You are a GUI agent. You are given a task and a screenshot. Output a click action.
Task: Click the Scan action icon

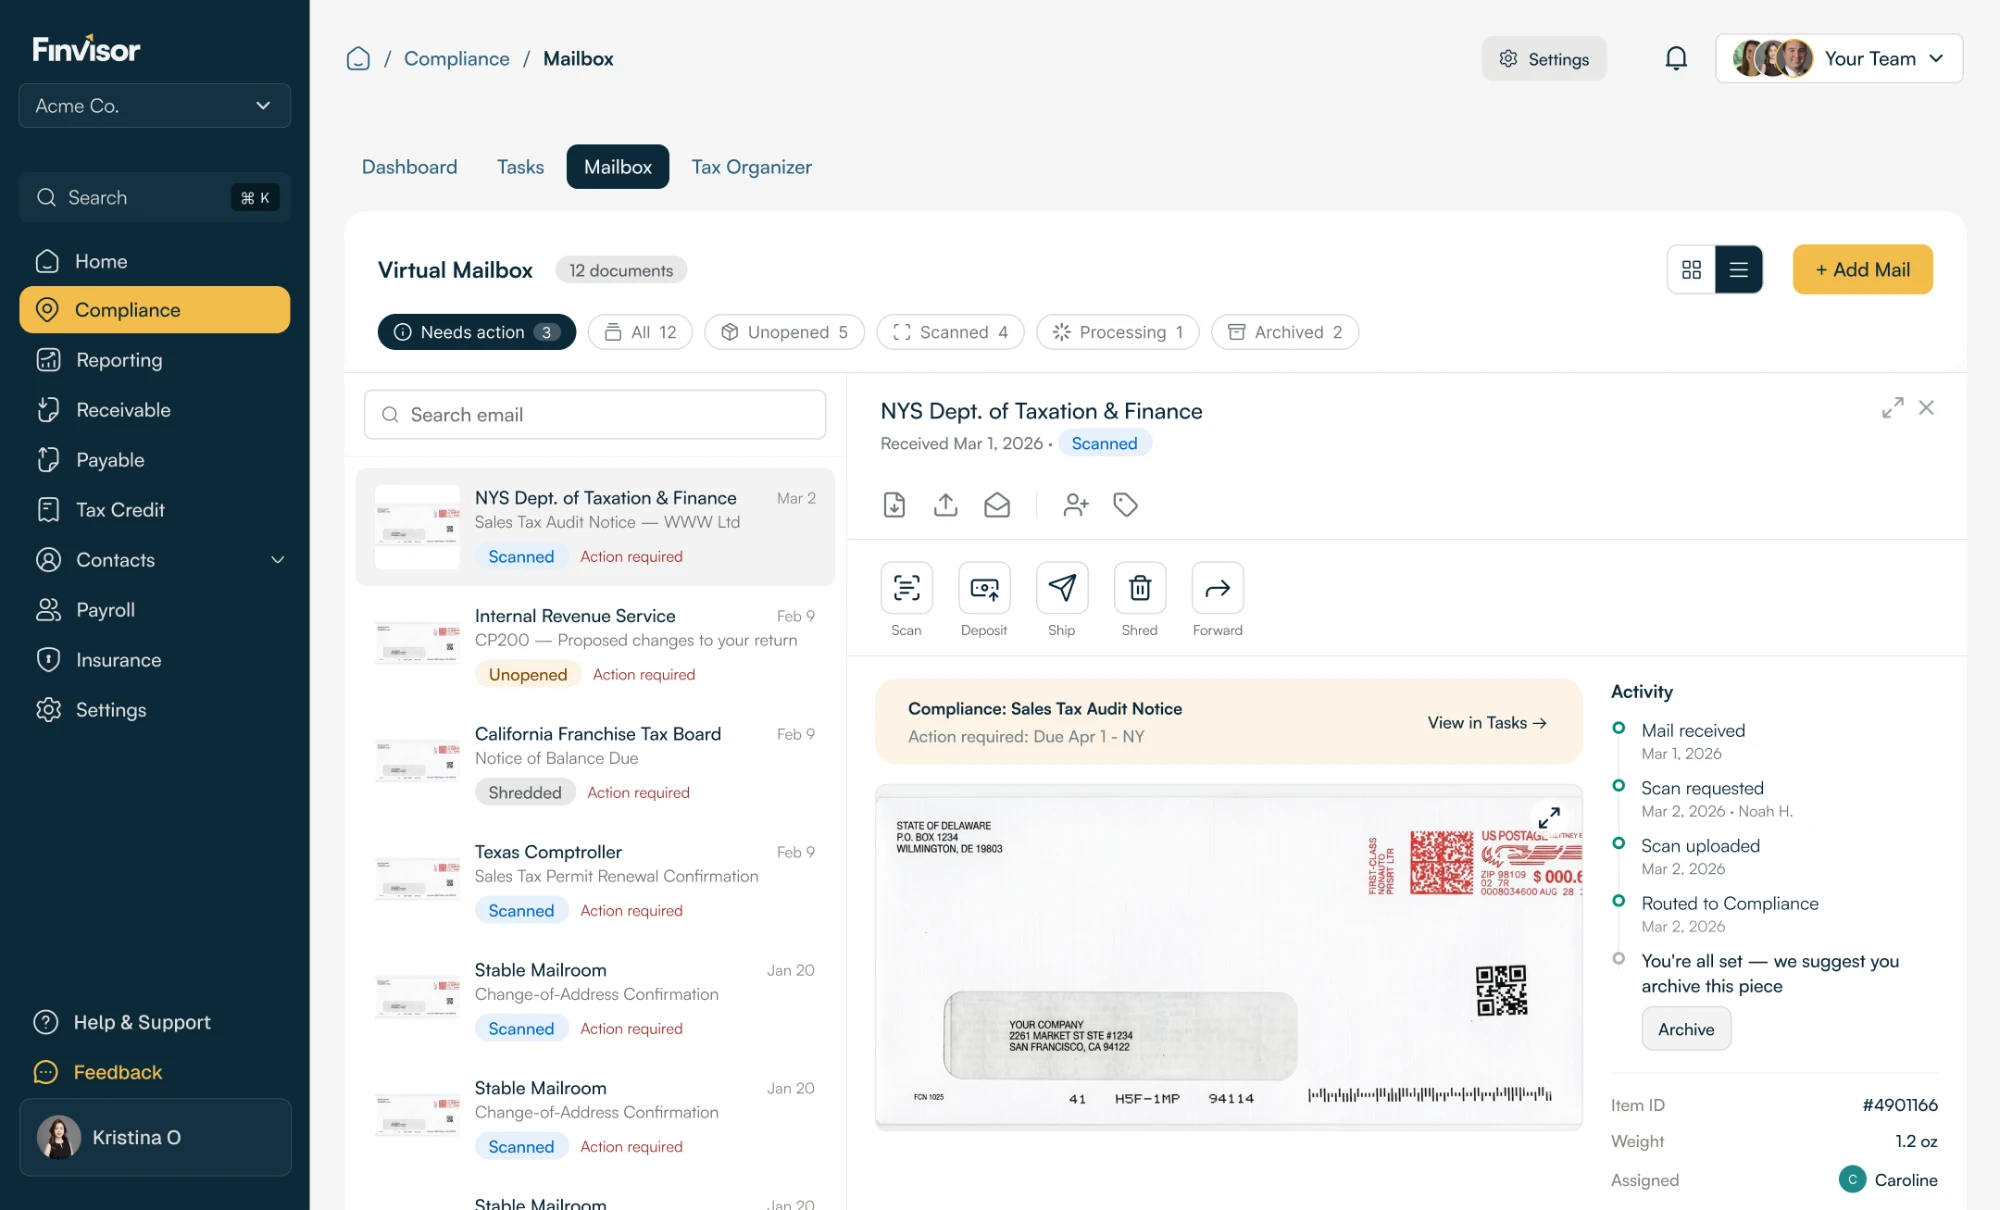click(906, 588)
